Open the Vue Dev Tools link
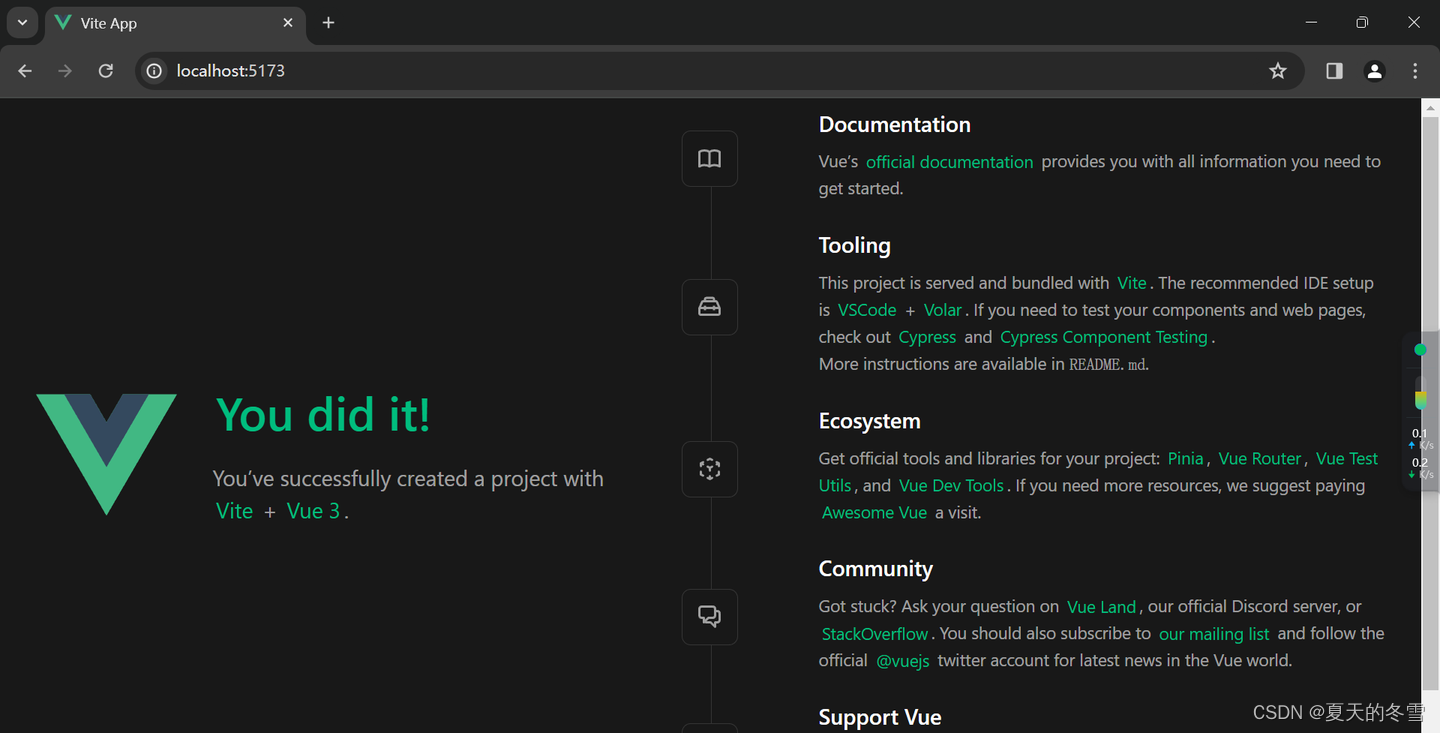The image size is (1440, 733). tap(951, 485)
